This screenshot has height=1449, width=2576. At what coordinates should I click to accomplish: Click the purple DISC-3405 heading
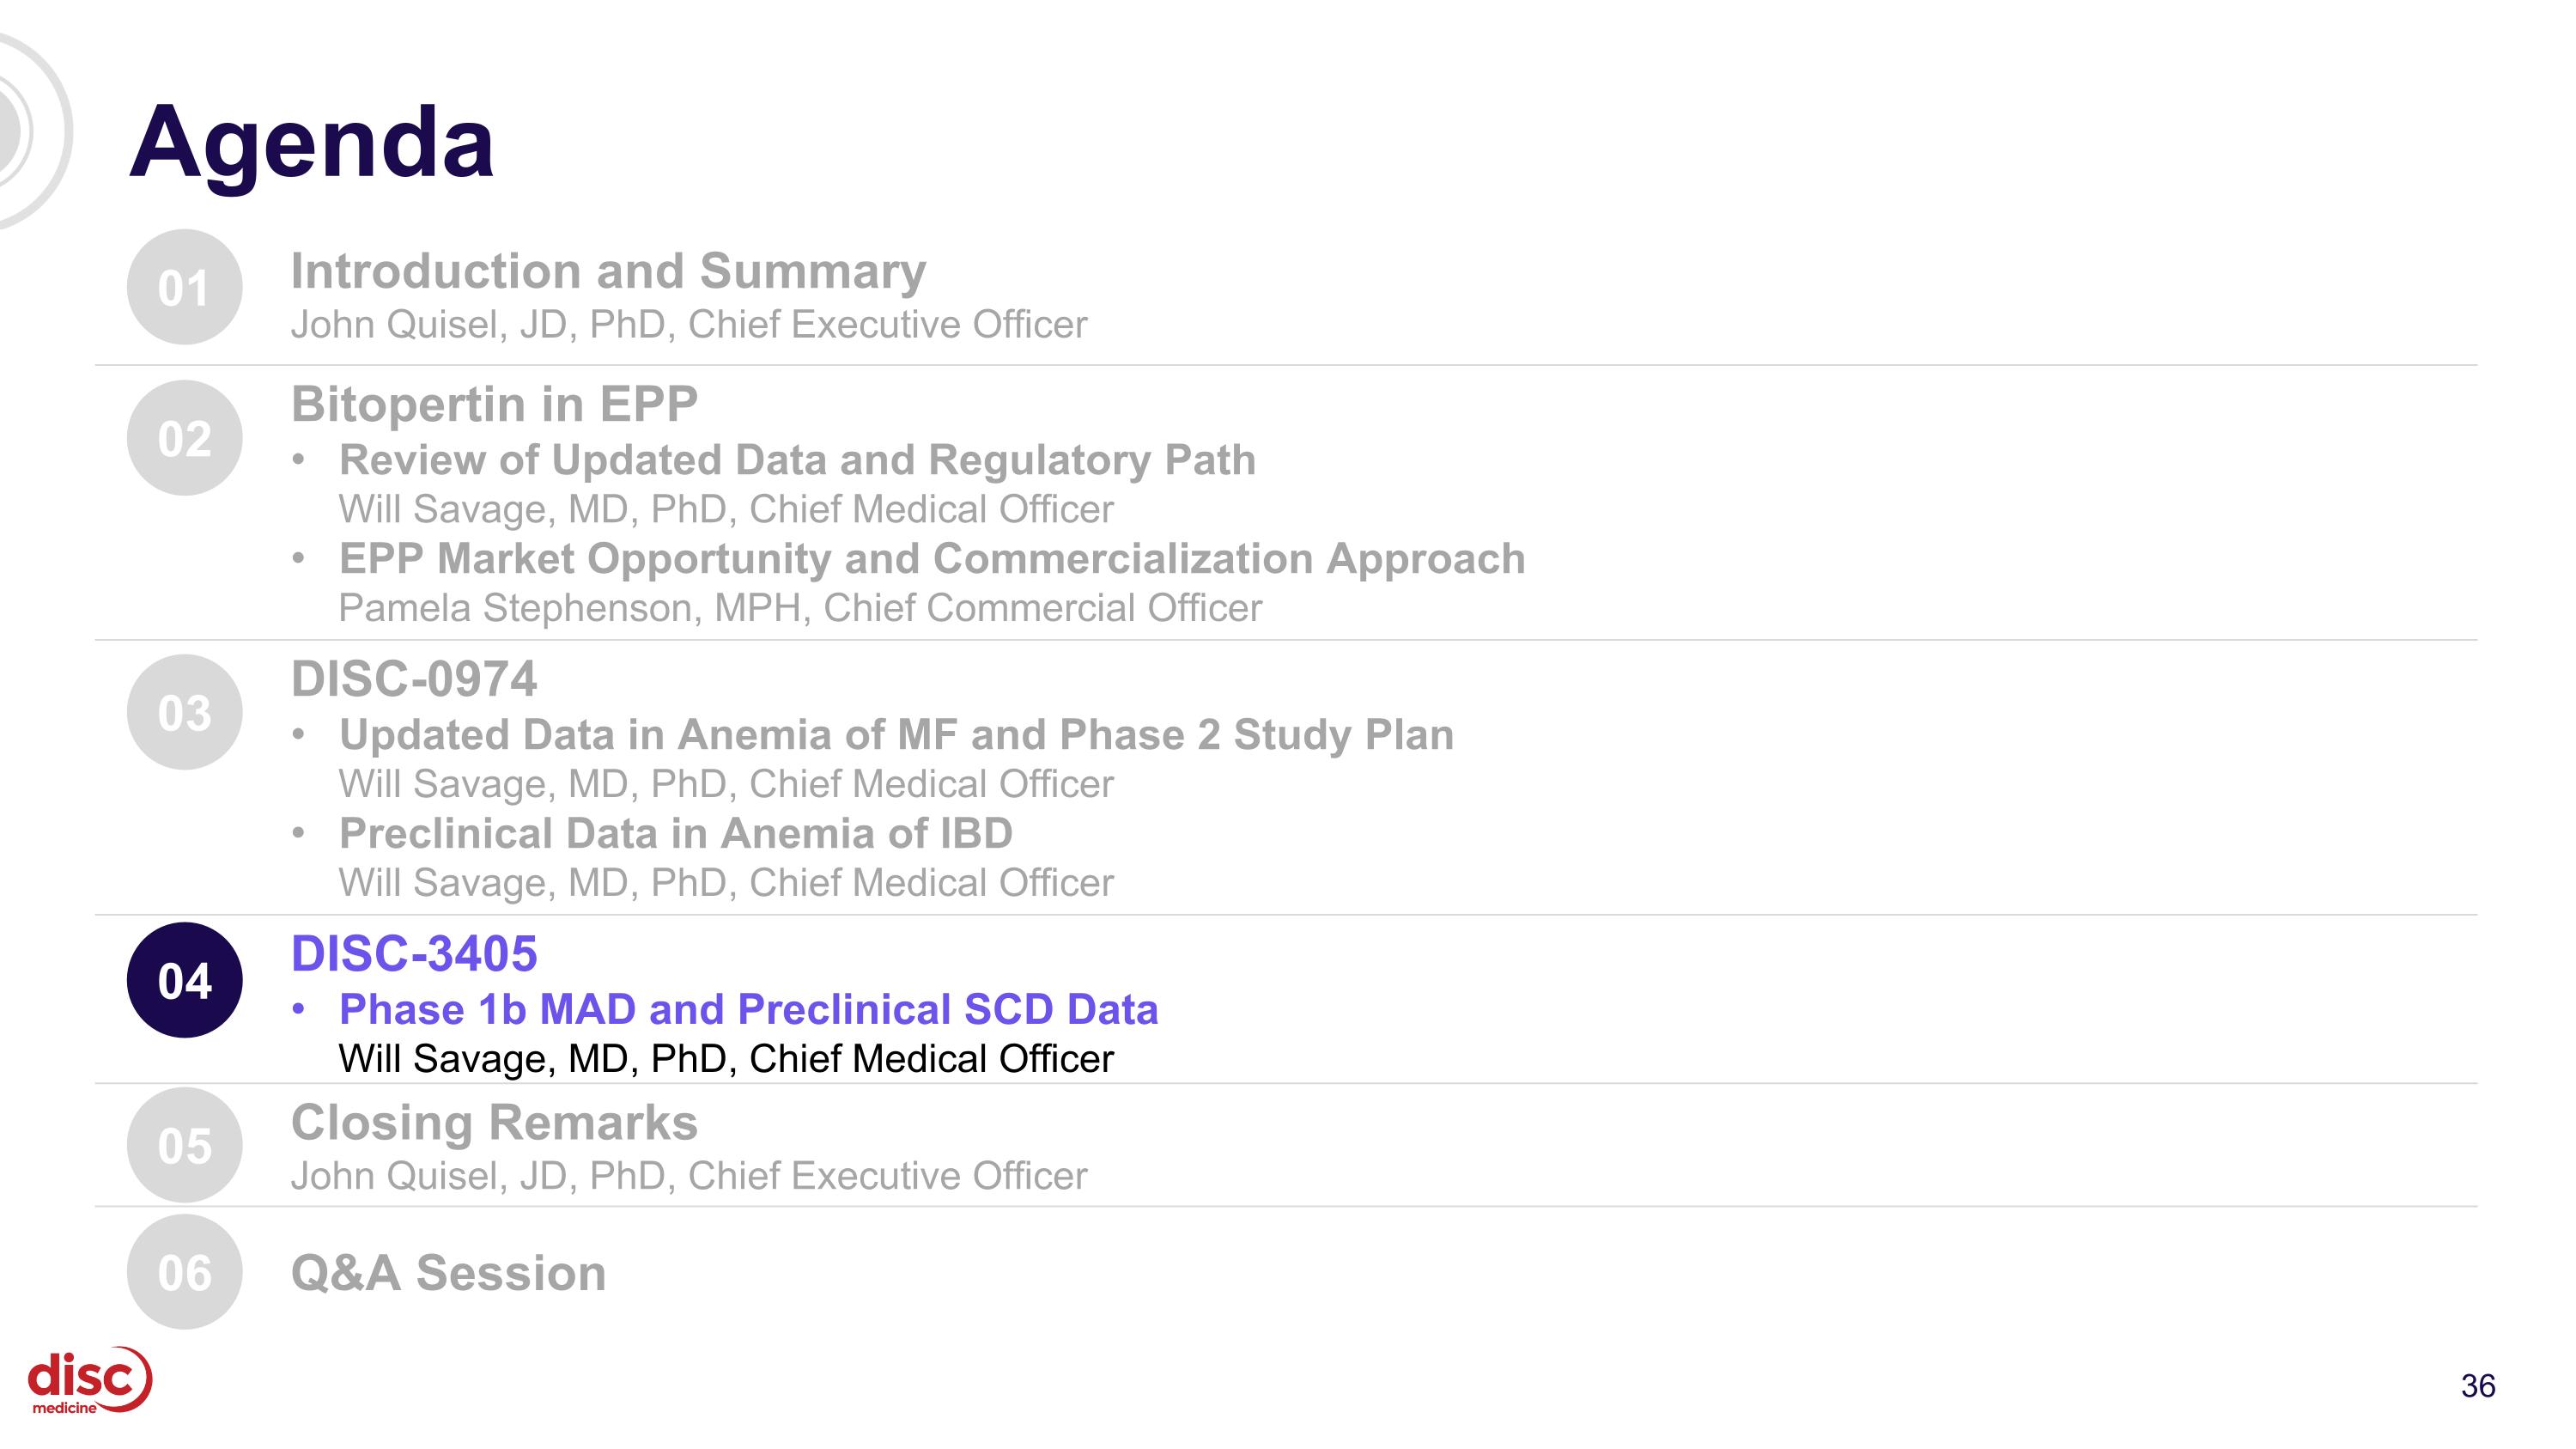[x=414, y=953]
